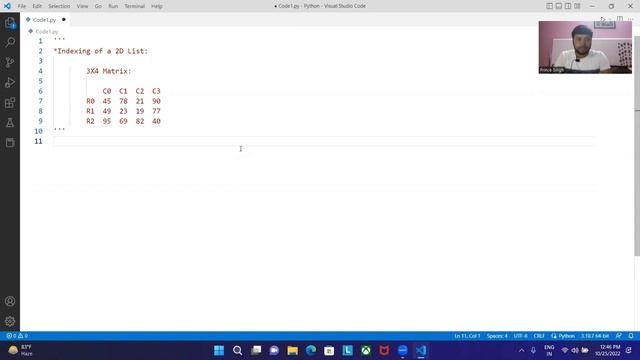The width and height of the screenshot is (640, 360).
Task: Click the '3X4 Matrix:' text line
Action: tap(109, 71)
